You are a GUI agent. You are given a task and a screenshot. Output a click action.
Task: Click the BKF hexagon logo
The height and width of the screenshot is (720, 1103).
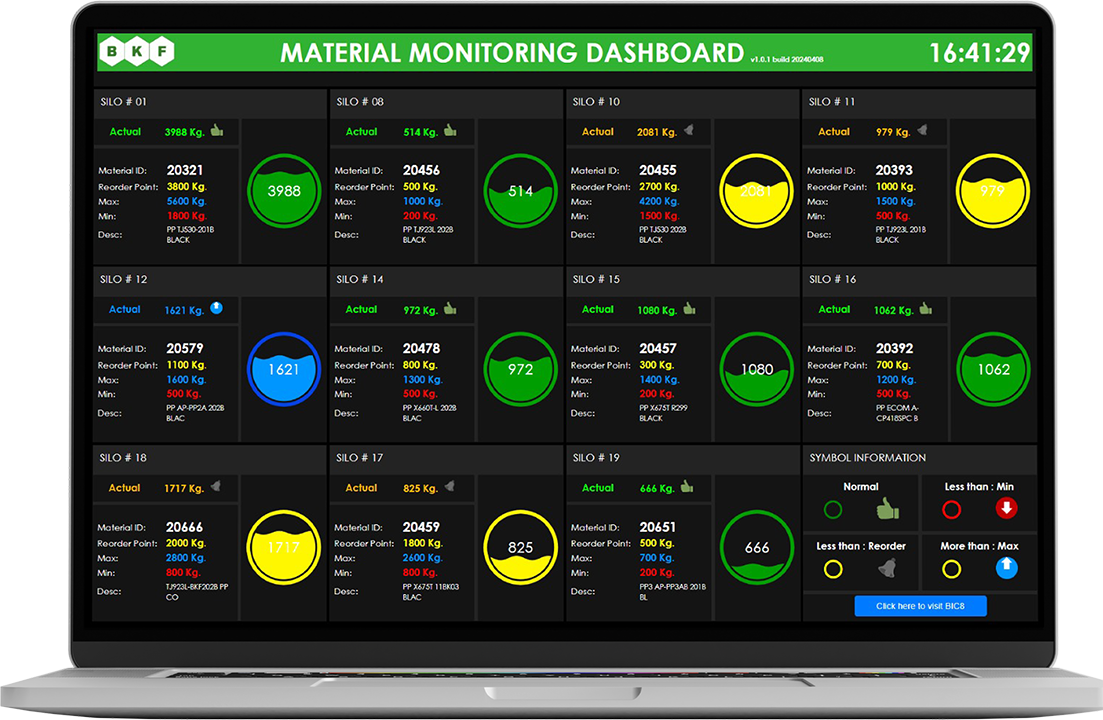point(136,52)
